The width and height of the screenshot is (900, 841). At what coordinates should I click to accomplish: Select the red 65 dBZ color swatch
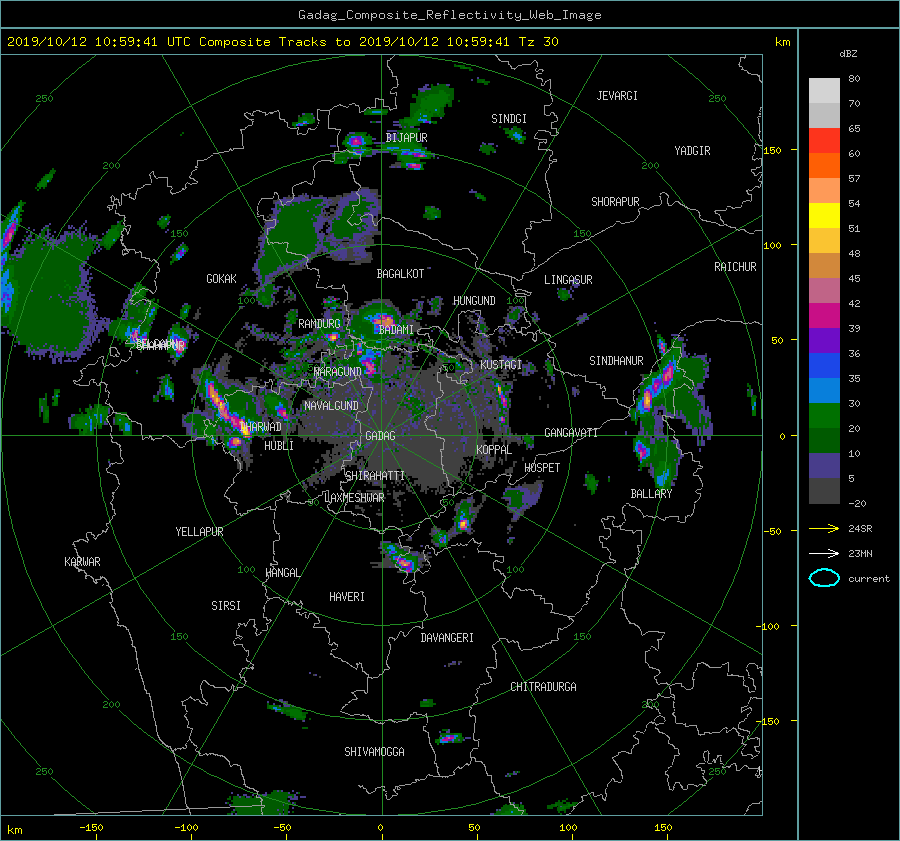pos(824,140)
